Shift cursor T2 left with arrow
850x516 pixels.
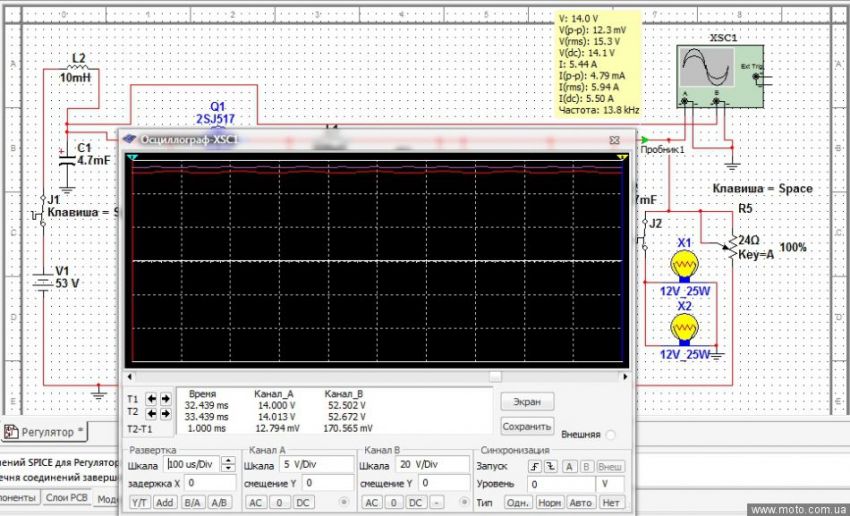[151, 413]
